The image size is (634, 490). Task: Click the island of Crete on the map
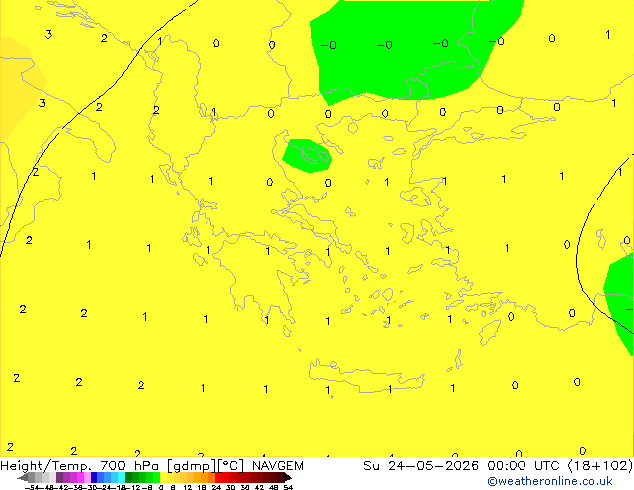[x=366, y=376]
